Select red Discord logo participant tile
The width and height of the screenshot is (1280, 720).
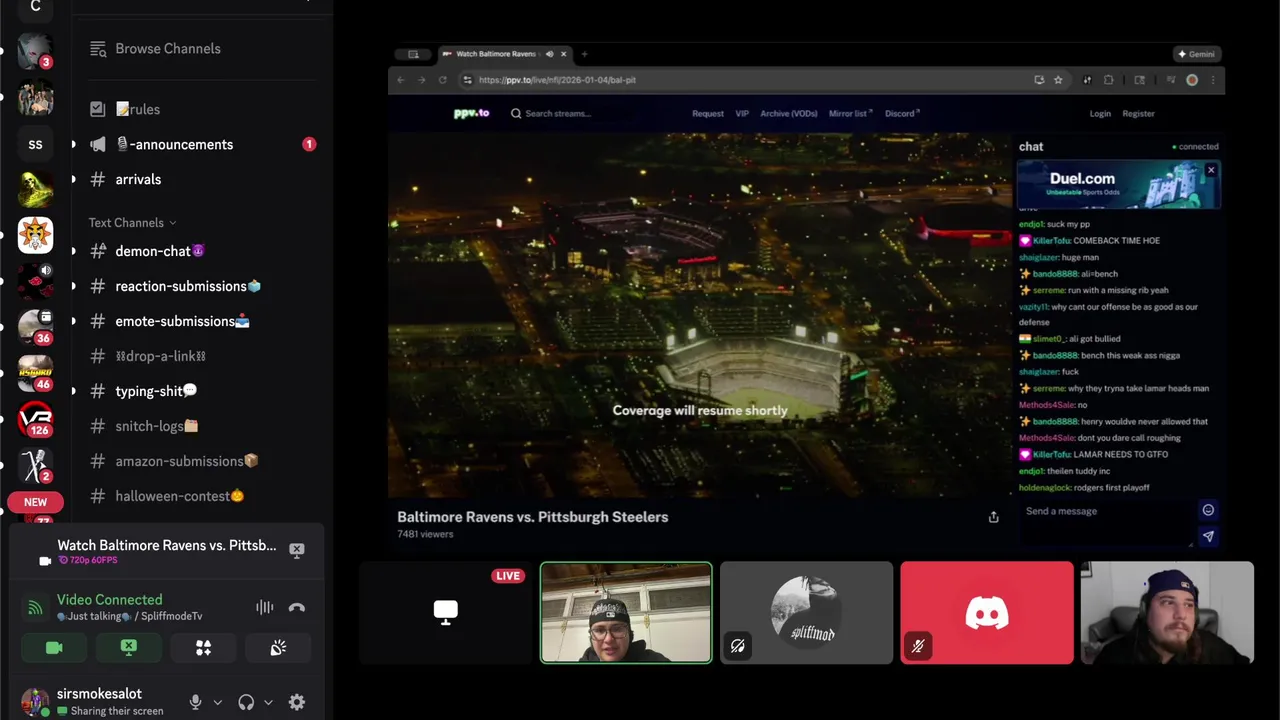click(987, 613)
